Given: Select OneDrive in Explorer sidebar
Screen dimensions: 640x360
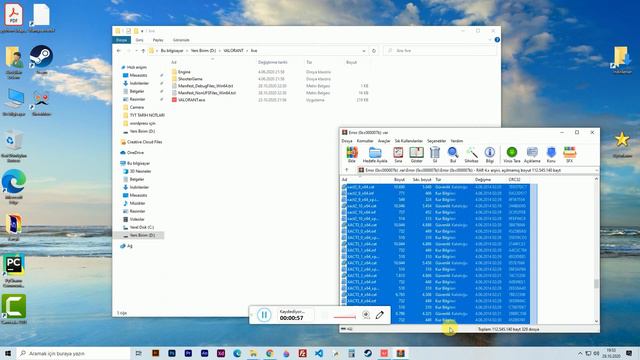Looking at the screenshot, I should 135,153.
